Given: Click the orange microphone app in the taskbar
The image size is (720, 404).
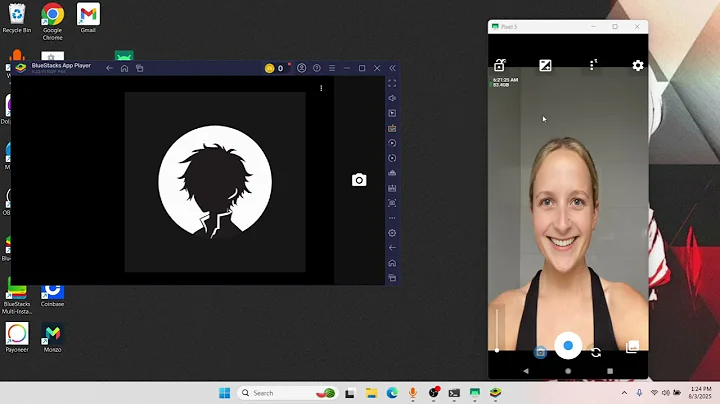Looking at the screenshot, I should tap(413, 393).
